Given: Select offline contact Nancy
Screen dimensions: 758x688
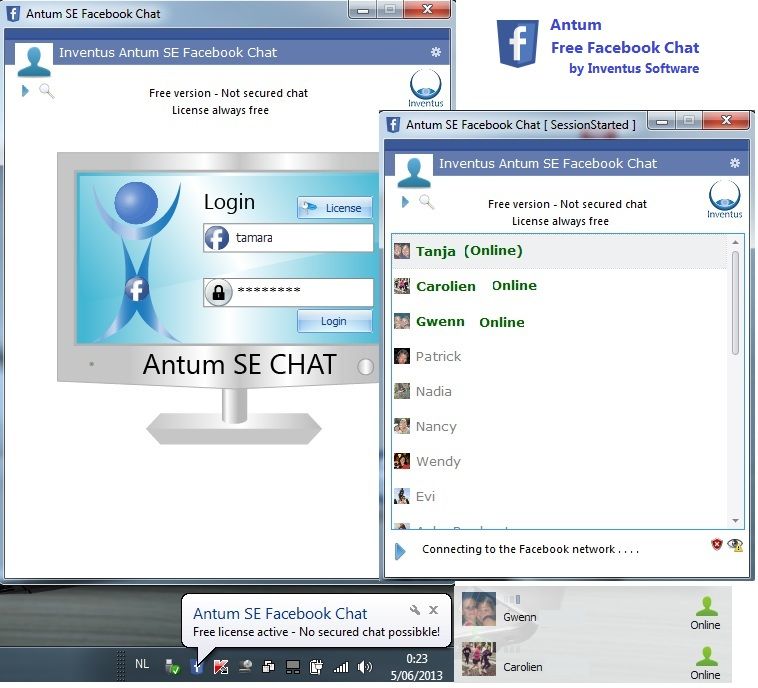Looking at the screenshot, I should (x=560, y=426).
